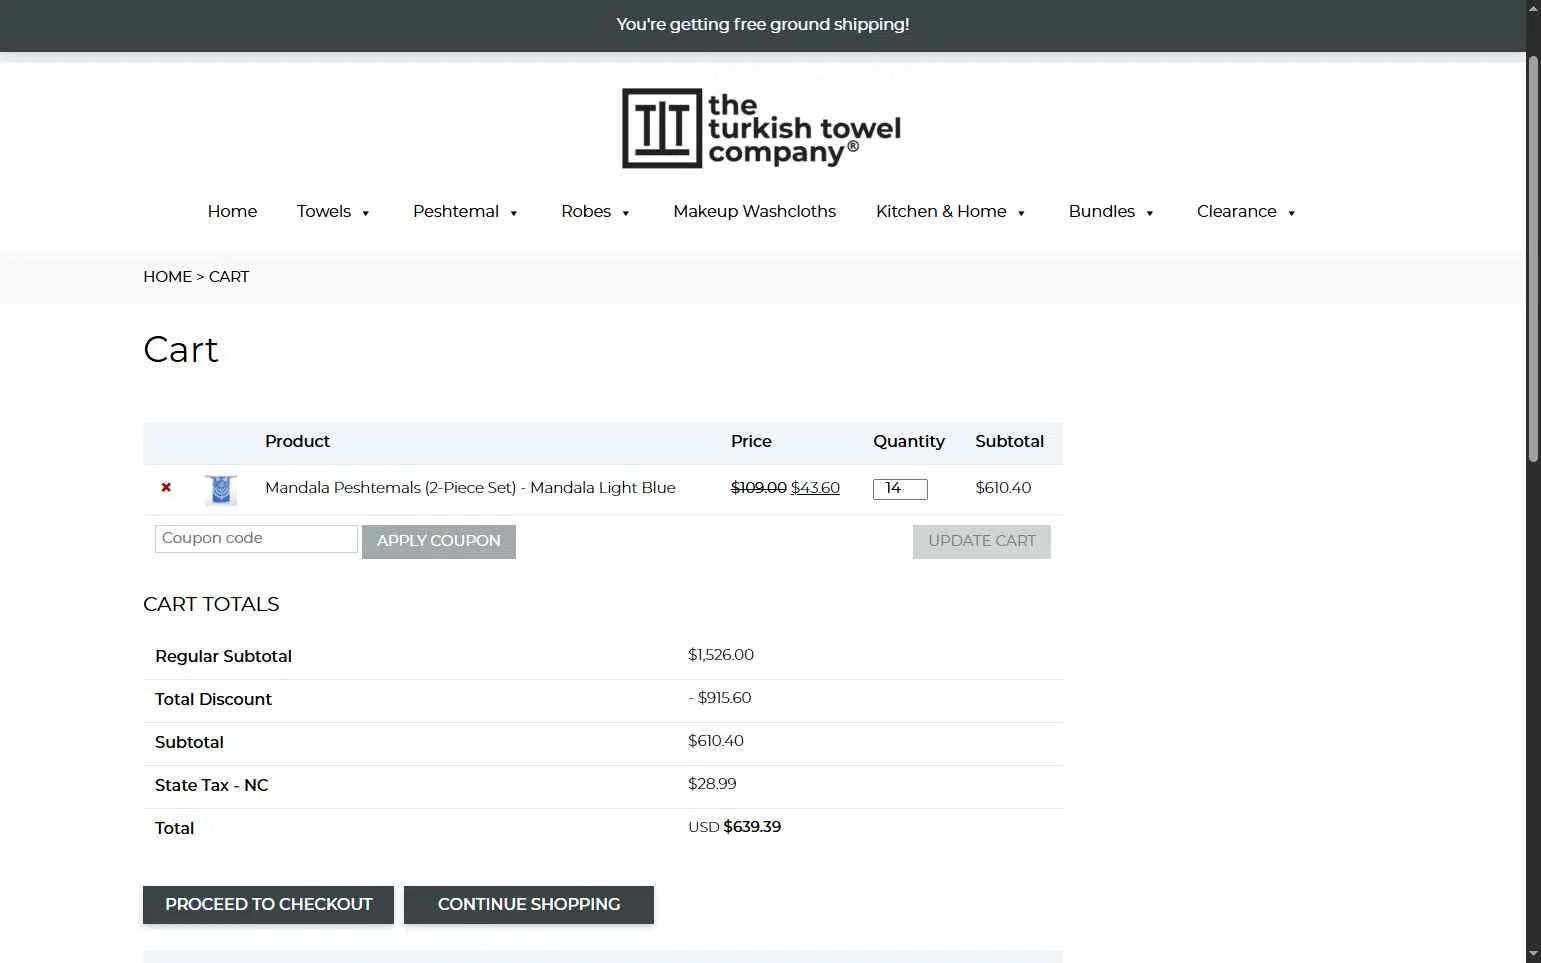This screenshot has width=1541, height=963.
Task: Click Proceed to Checkout button
Action: pyautogui.click(x=268, y=905)
